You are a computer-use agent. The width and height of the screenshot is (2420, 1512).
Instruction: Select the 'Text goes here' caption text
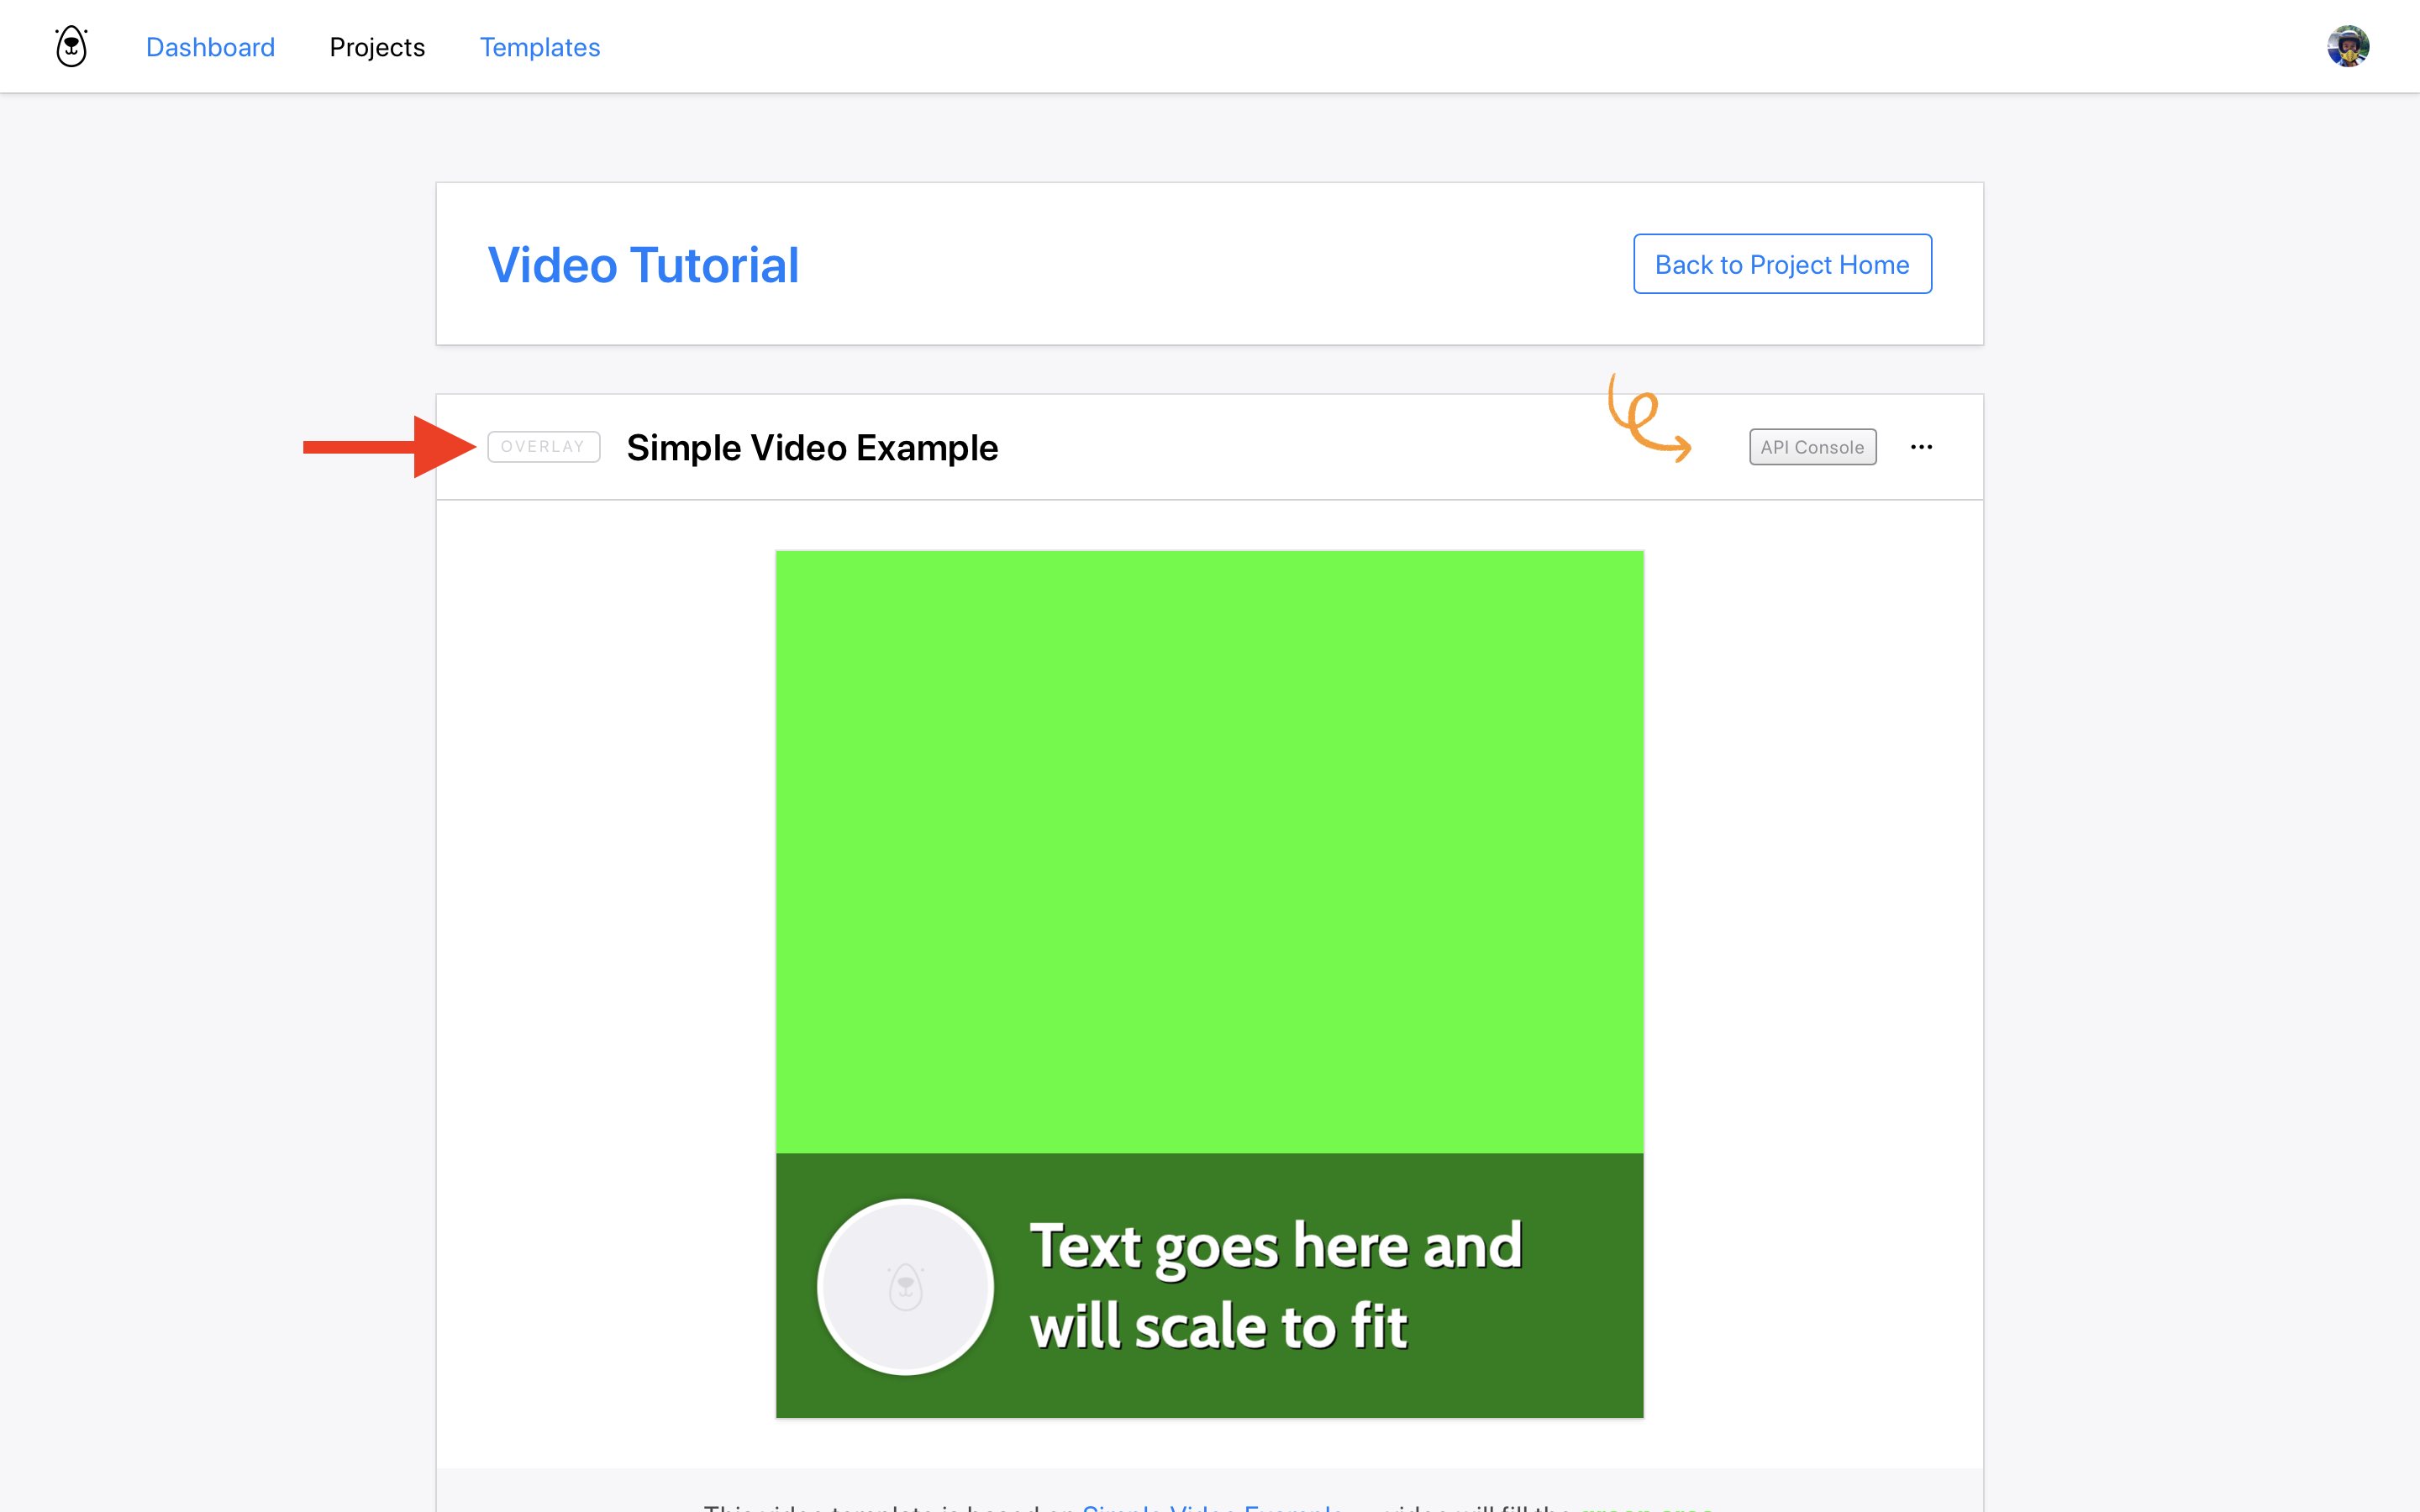pos(1275,1286)
